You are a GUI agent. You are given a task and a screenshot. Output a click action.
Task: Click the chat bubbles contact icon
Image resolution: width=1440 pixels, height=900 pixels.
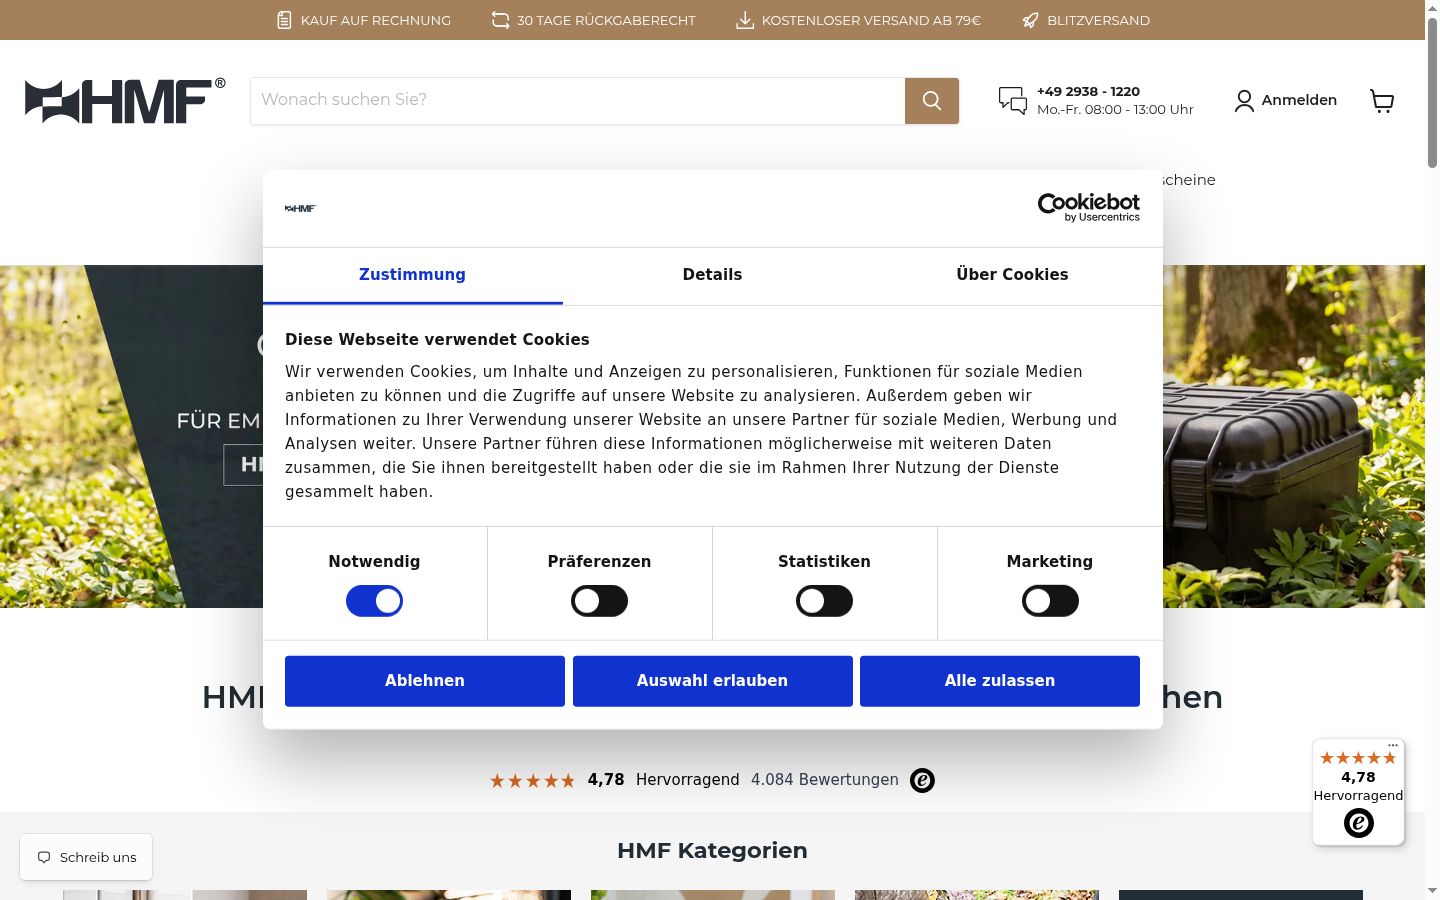click(1013, 100)
